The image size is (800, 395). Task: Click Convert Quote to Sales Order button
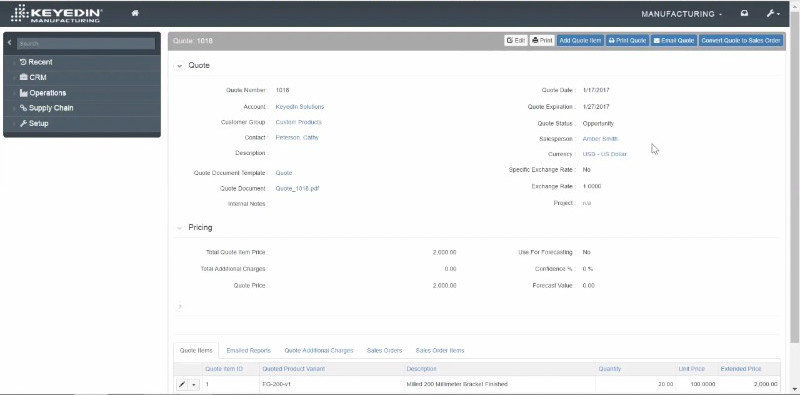[x=741, y=40]
